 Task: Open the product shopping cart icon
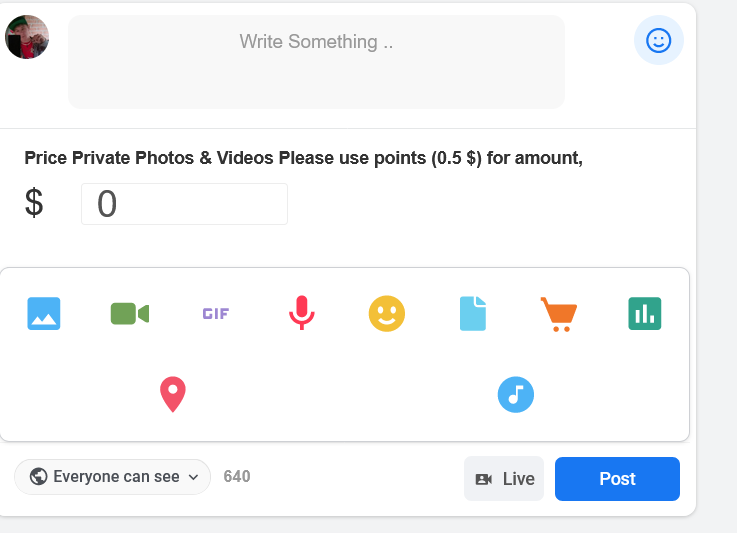click(559, 314)
